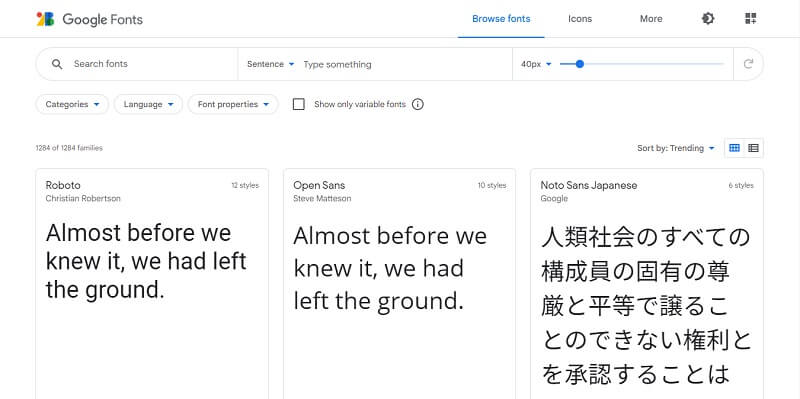800x399 pixels.
Task: Open the Sort by Trending dropdown
Action: [676, 148]
